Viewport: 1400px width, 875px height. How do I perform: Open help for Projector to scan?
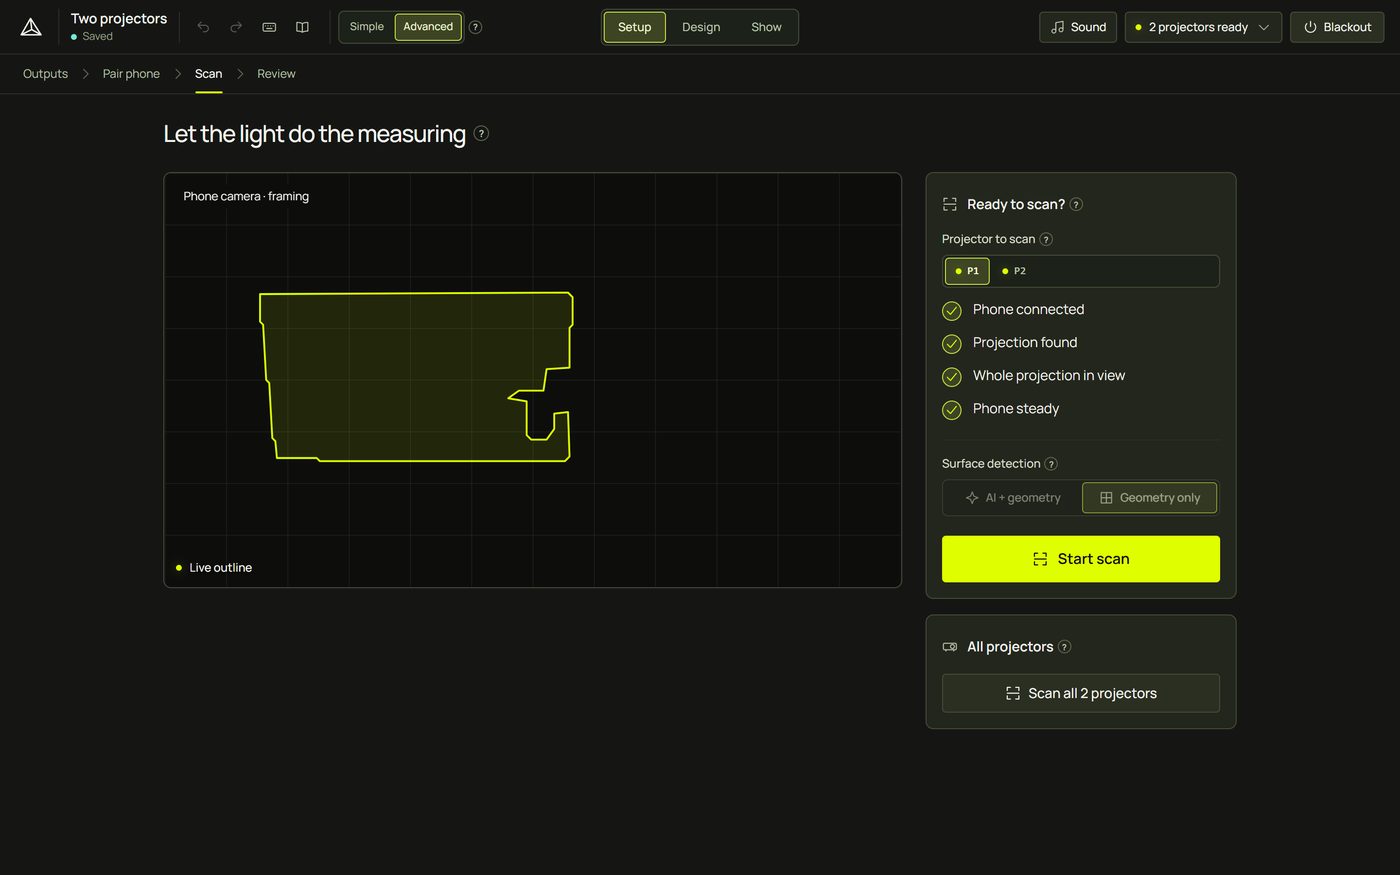point(1046,239)
